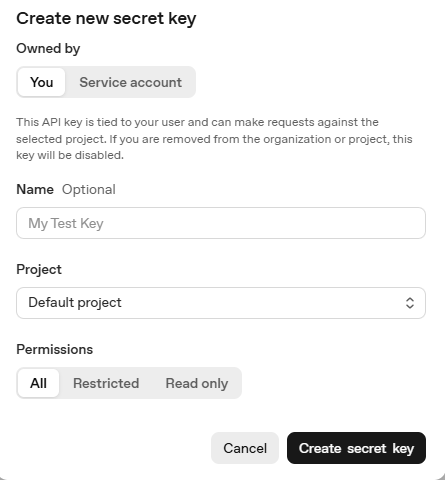Click the Cancel button
The height and width of the screenshot is (480, 445).
tap(245, 448)
